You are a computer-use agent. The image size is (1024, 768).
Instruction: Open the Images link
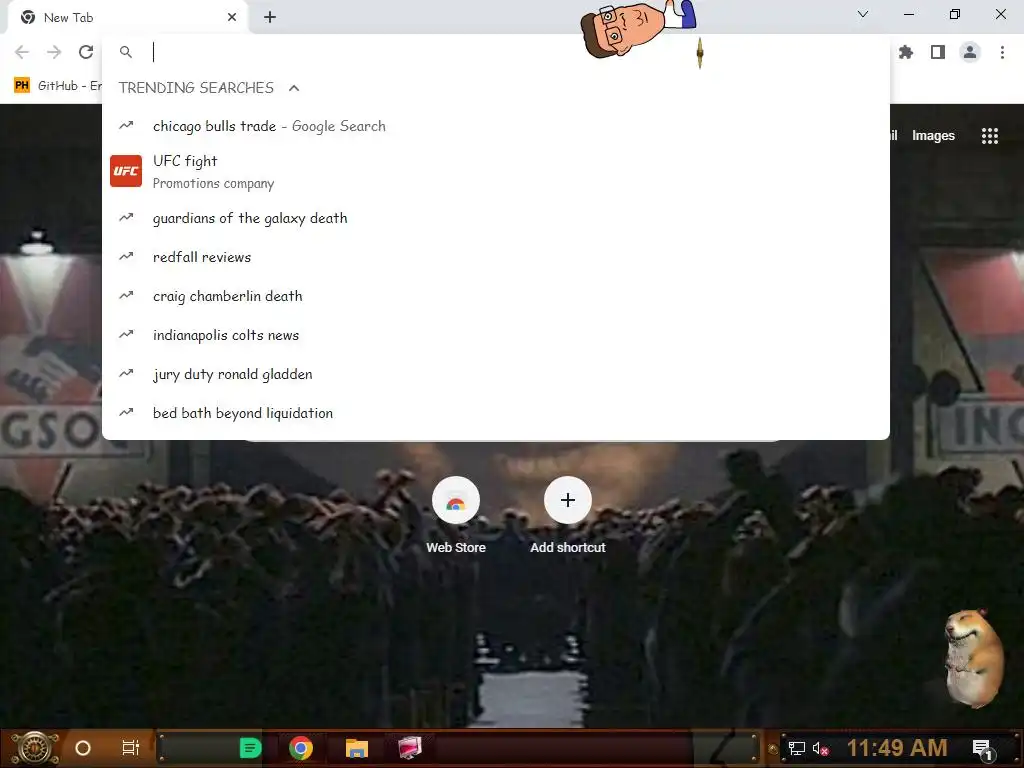click(x=933, y=136)
